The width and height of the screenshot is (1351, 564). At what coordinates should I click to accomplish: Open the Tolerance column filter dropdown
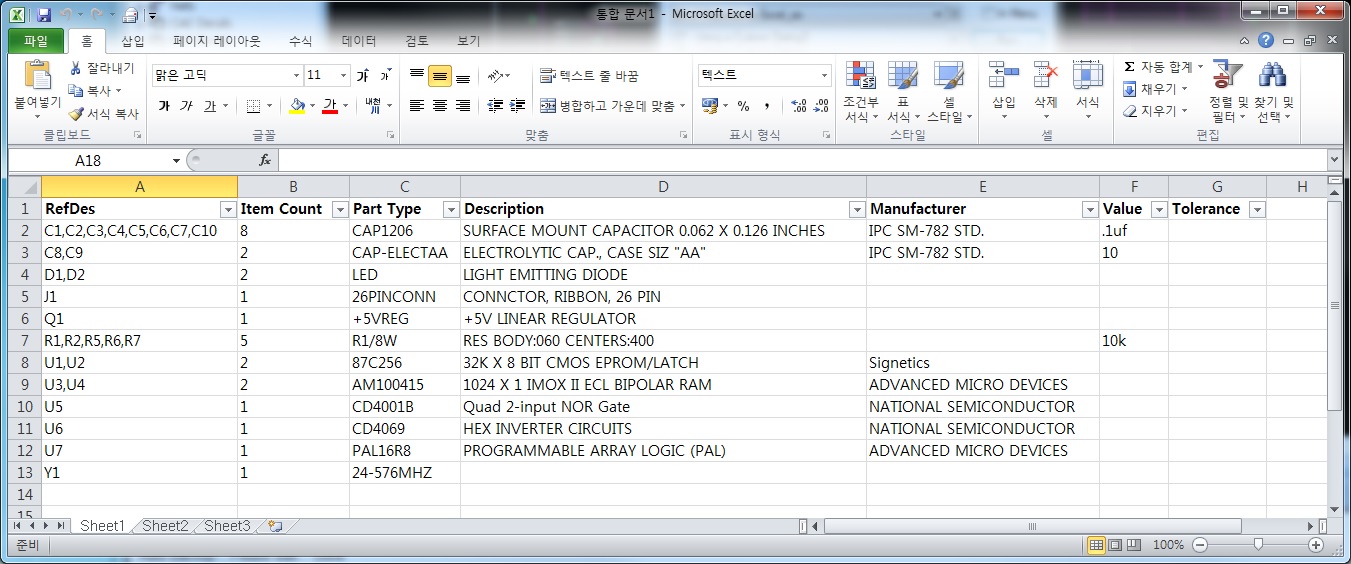[x=1256, y=209]
